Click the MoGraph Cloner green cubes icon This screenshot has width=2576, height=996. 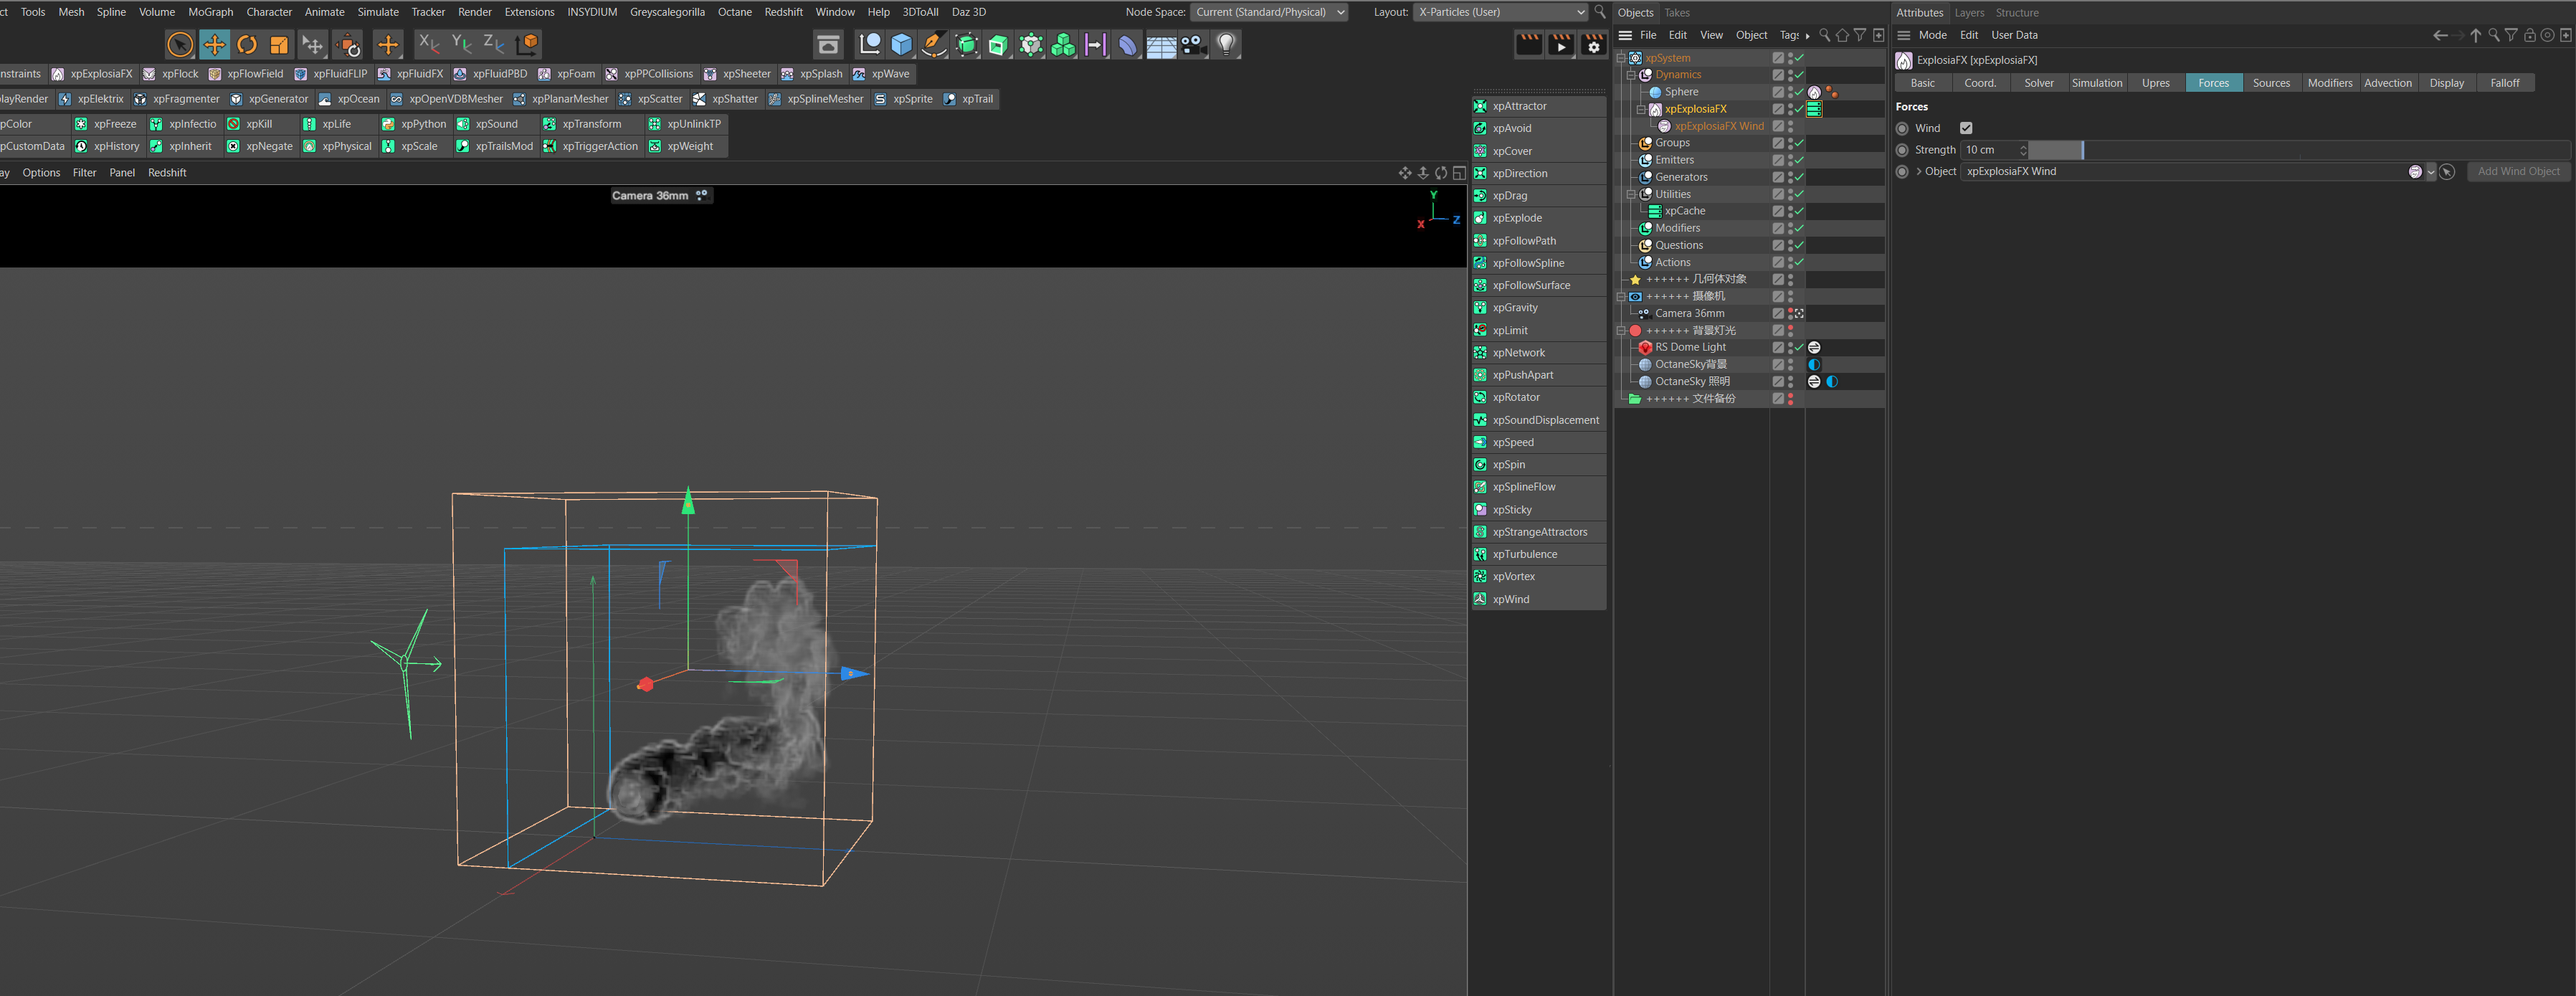pyautogui.click(x=1063, y=44)
